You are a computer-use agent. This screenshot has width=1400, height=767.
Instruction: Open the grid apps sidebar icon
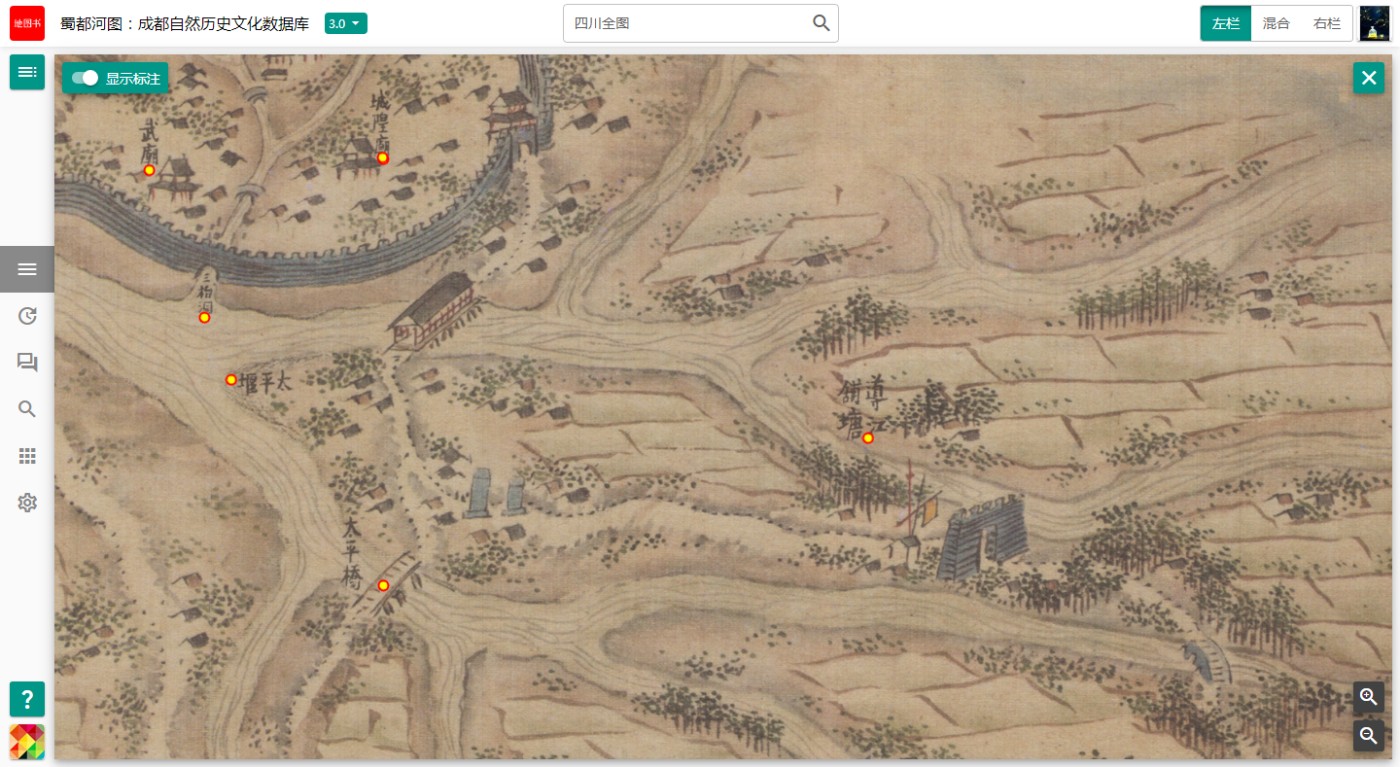tap(27, 456)
